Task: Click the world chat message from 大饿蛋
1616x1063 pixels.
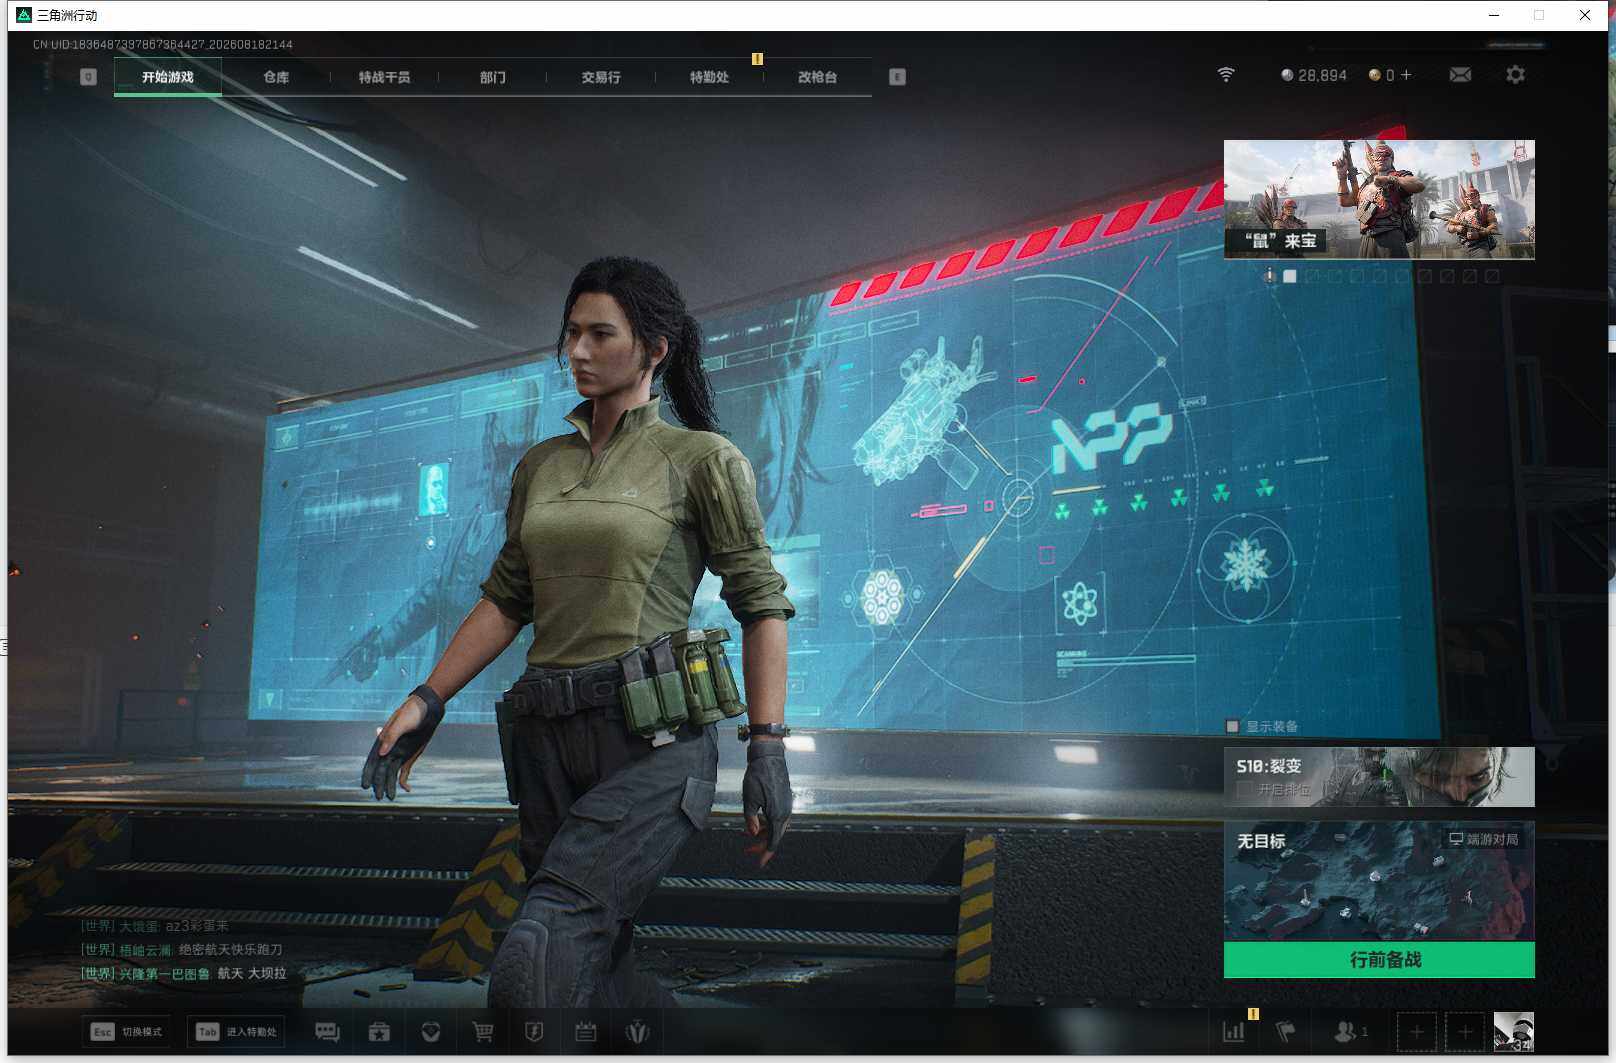Action: tap(155, 926)
